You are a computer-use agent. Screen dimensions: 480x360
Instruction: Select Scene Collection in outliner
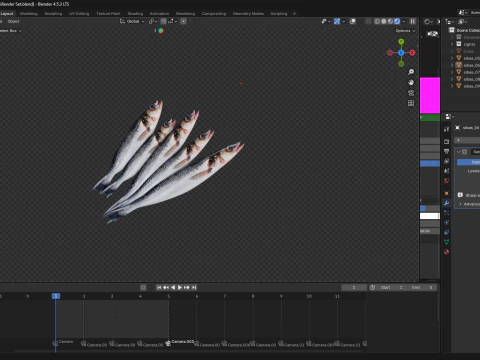[465, 30]
